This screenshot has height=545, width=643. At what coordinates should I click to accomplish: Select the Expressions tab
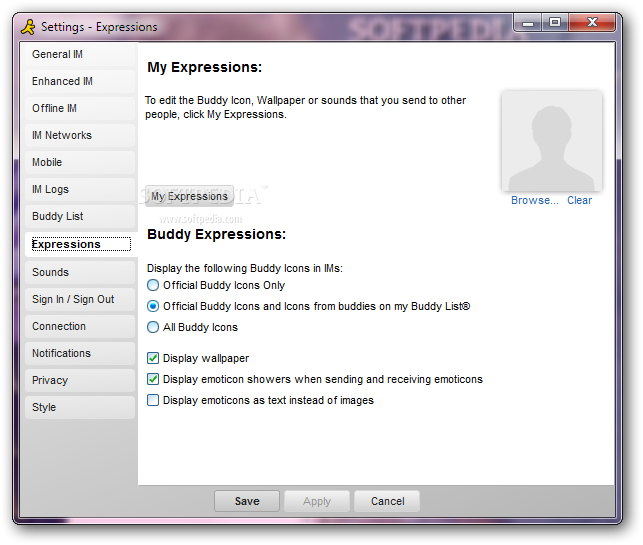tap(81, 244)
